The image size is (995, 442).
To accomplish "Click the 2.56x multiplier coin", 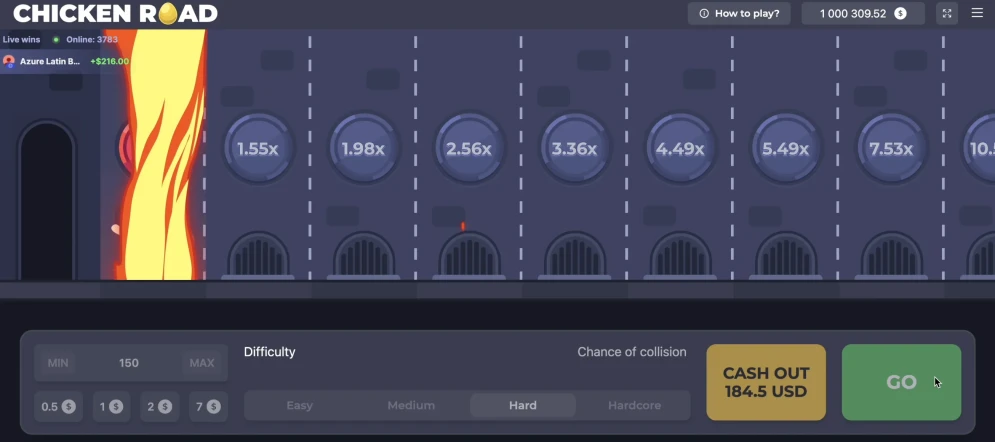I will point(469,148).
